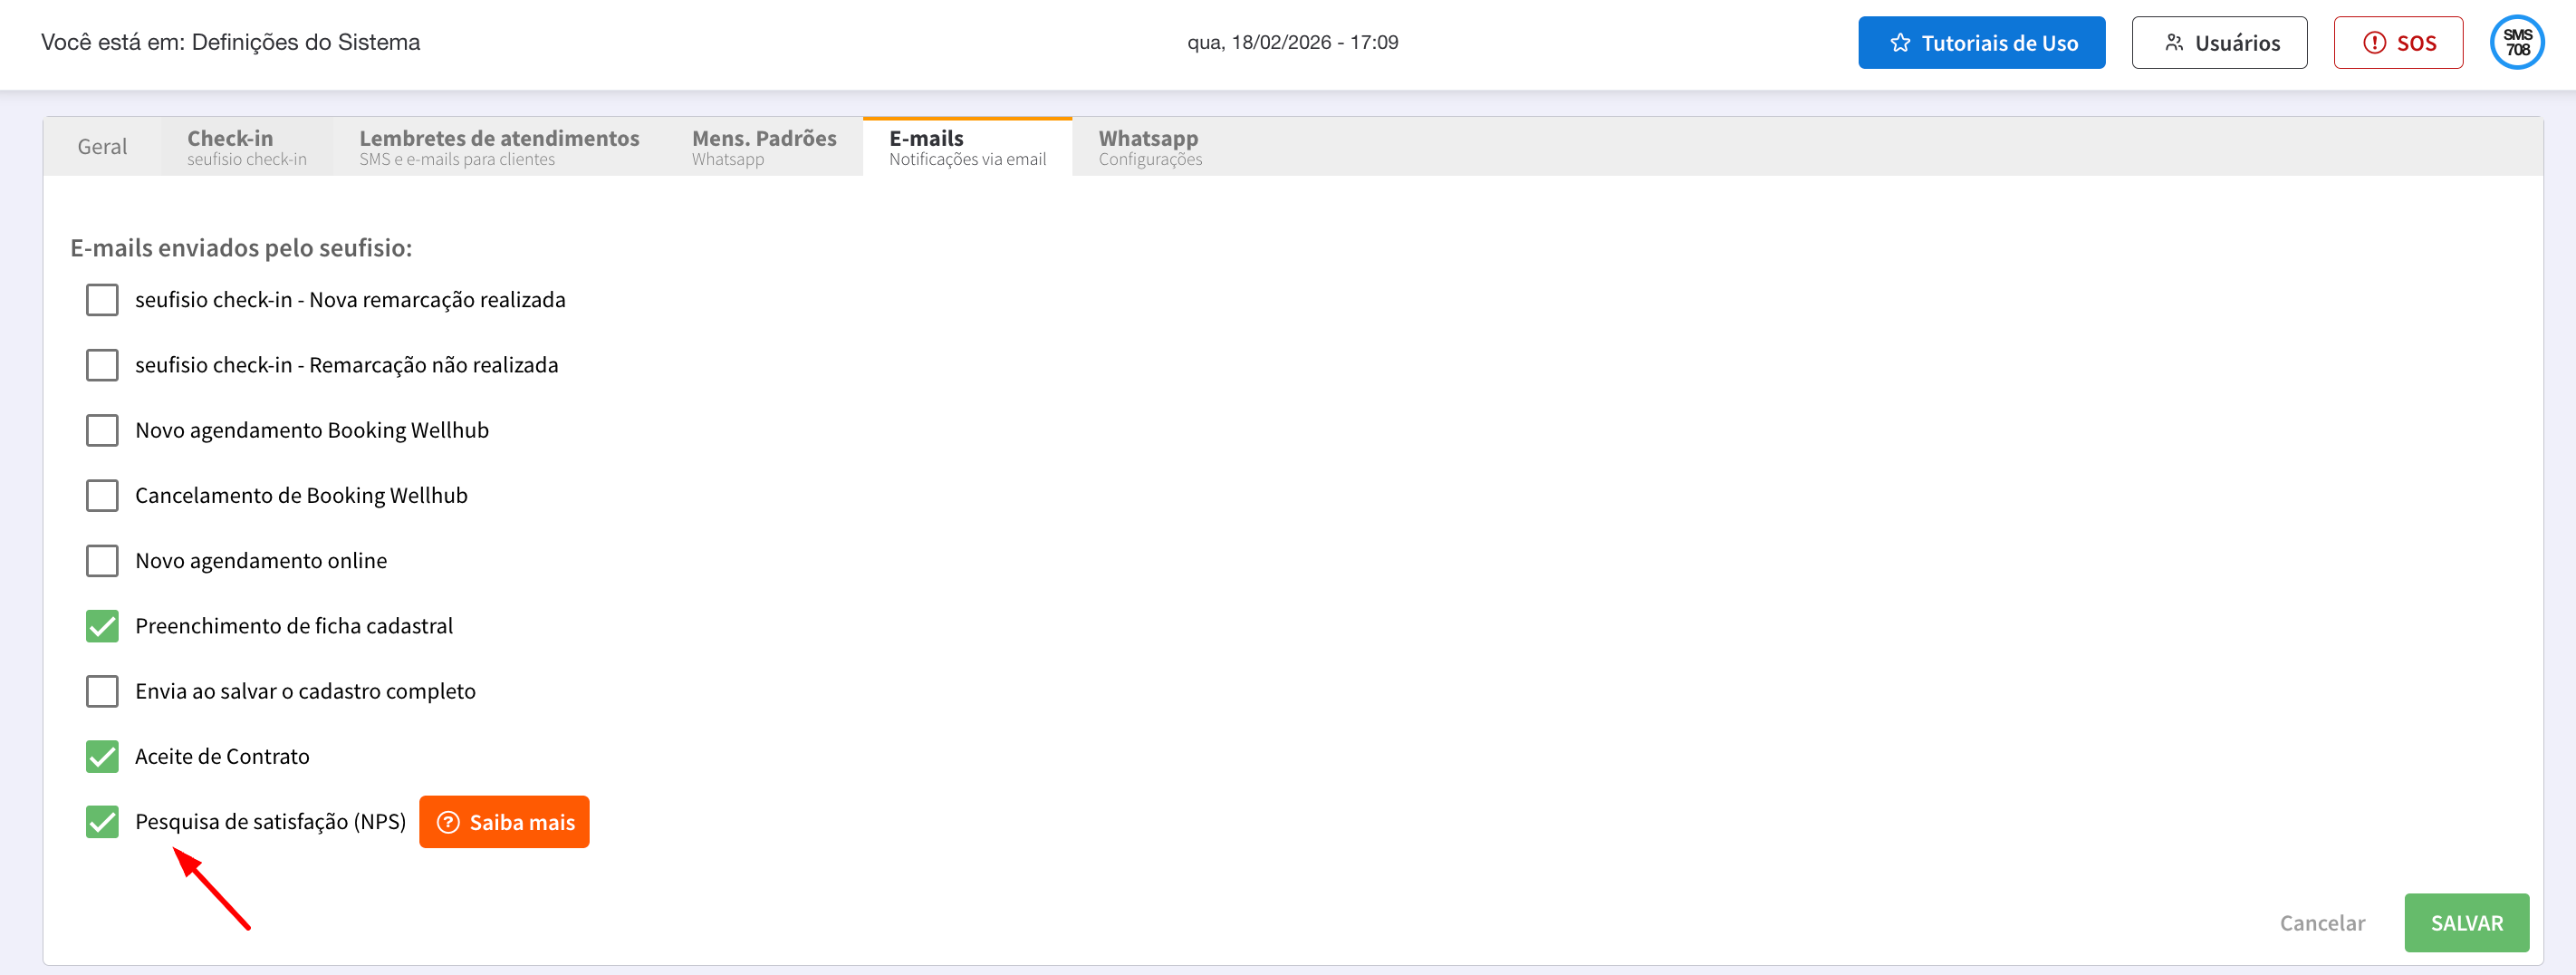Uncheck Preenchimento de ficha cadastral
The width and height of the screenshot is (2576, 975).
(102, 626)
